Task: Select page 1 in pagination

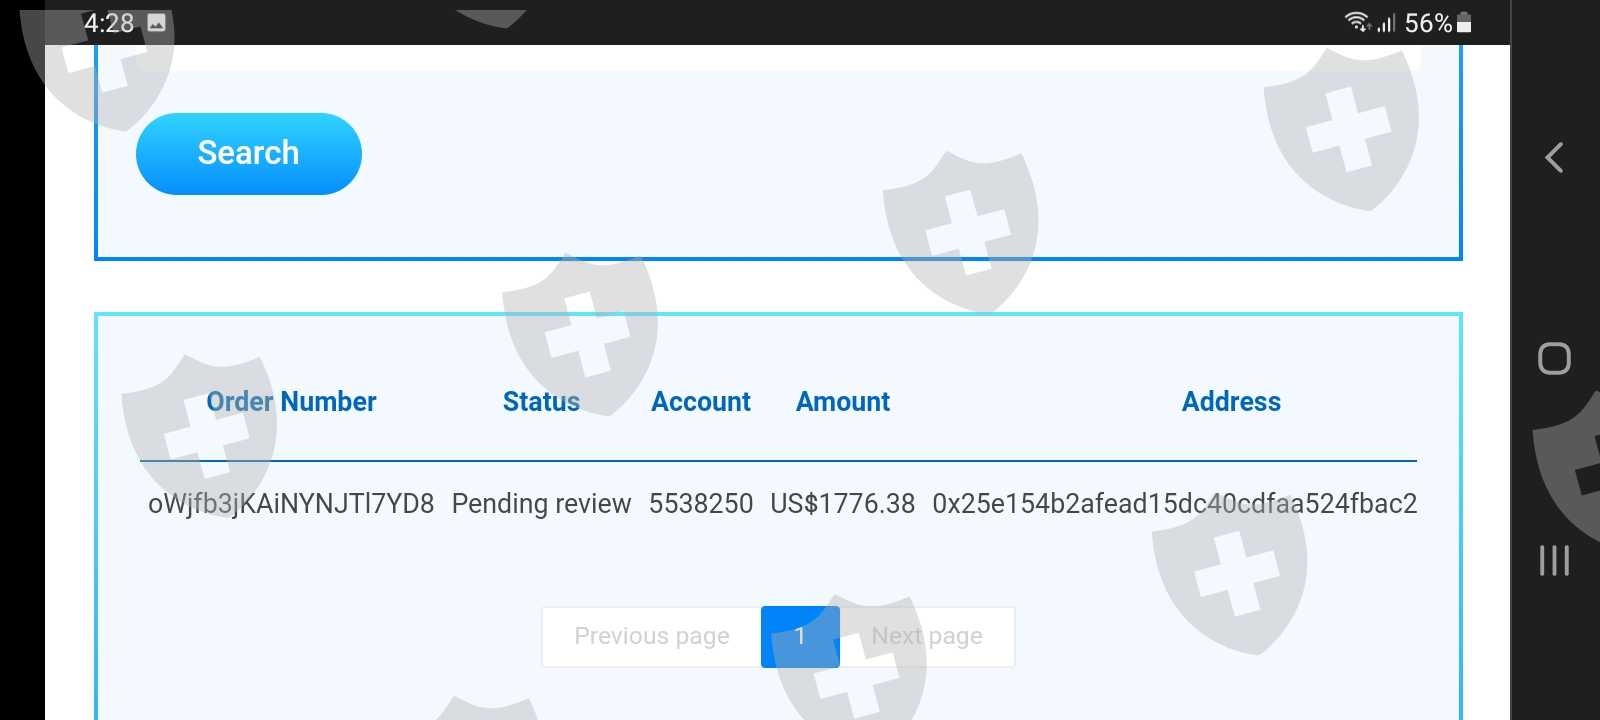Action: click(800, 636)
